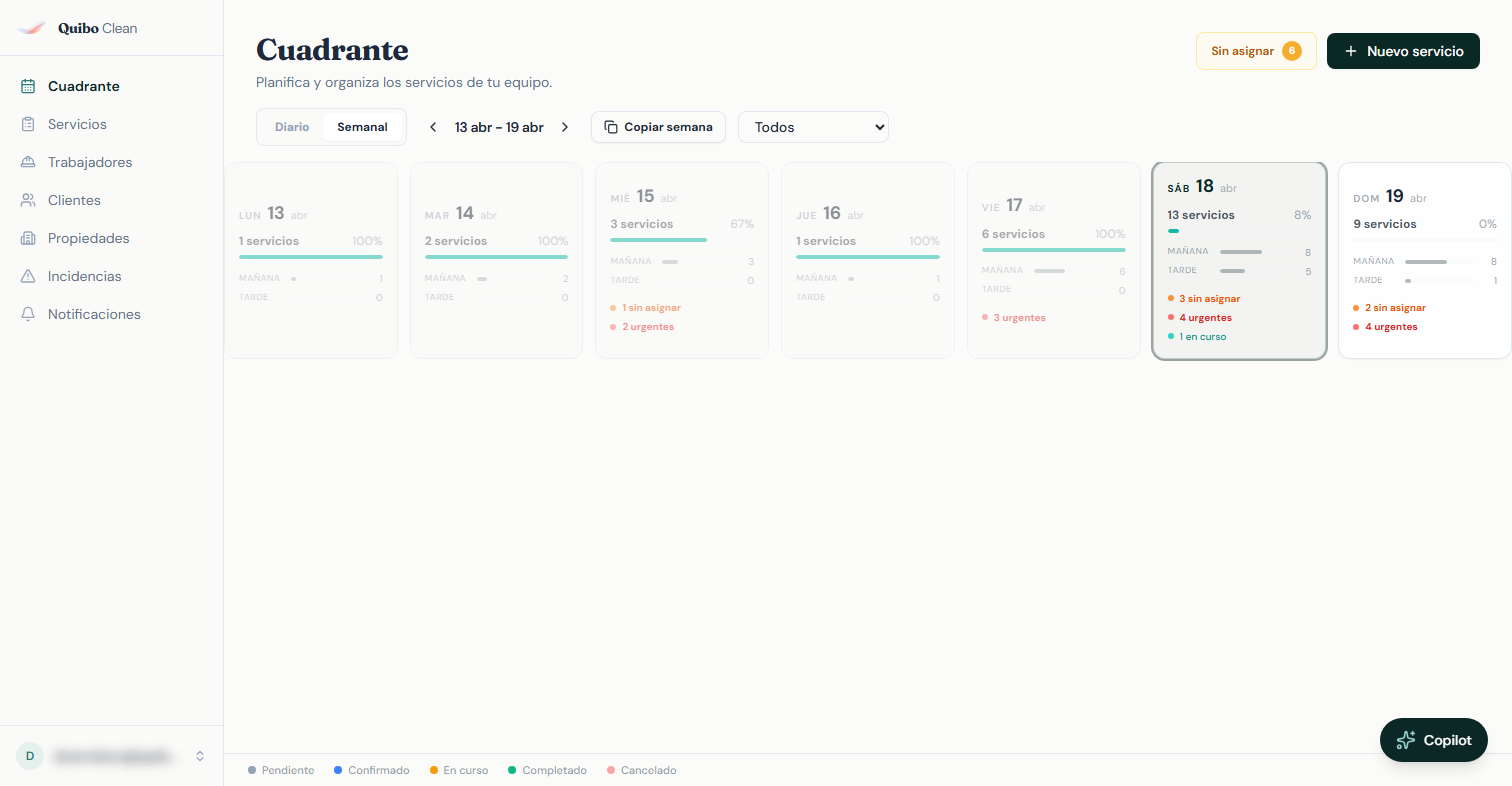Click the Cancelado legend entry
The image size is (1512, 786).
click(642, 770)
